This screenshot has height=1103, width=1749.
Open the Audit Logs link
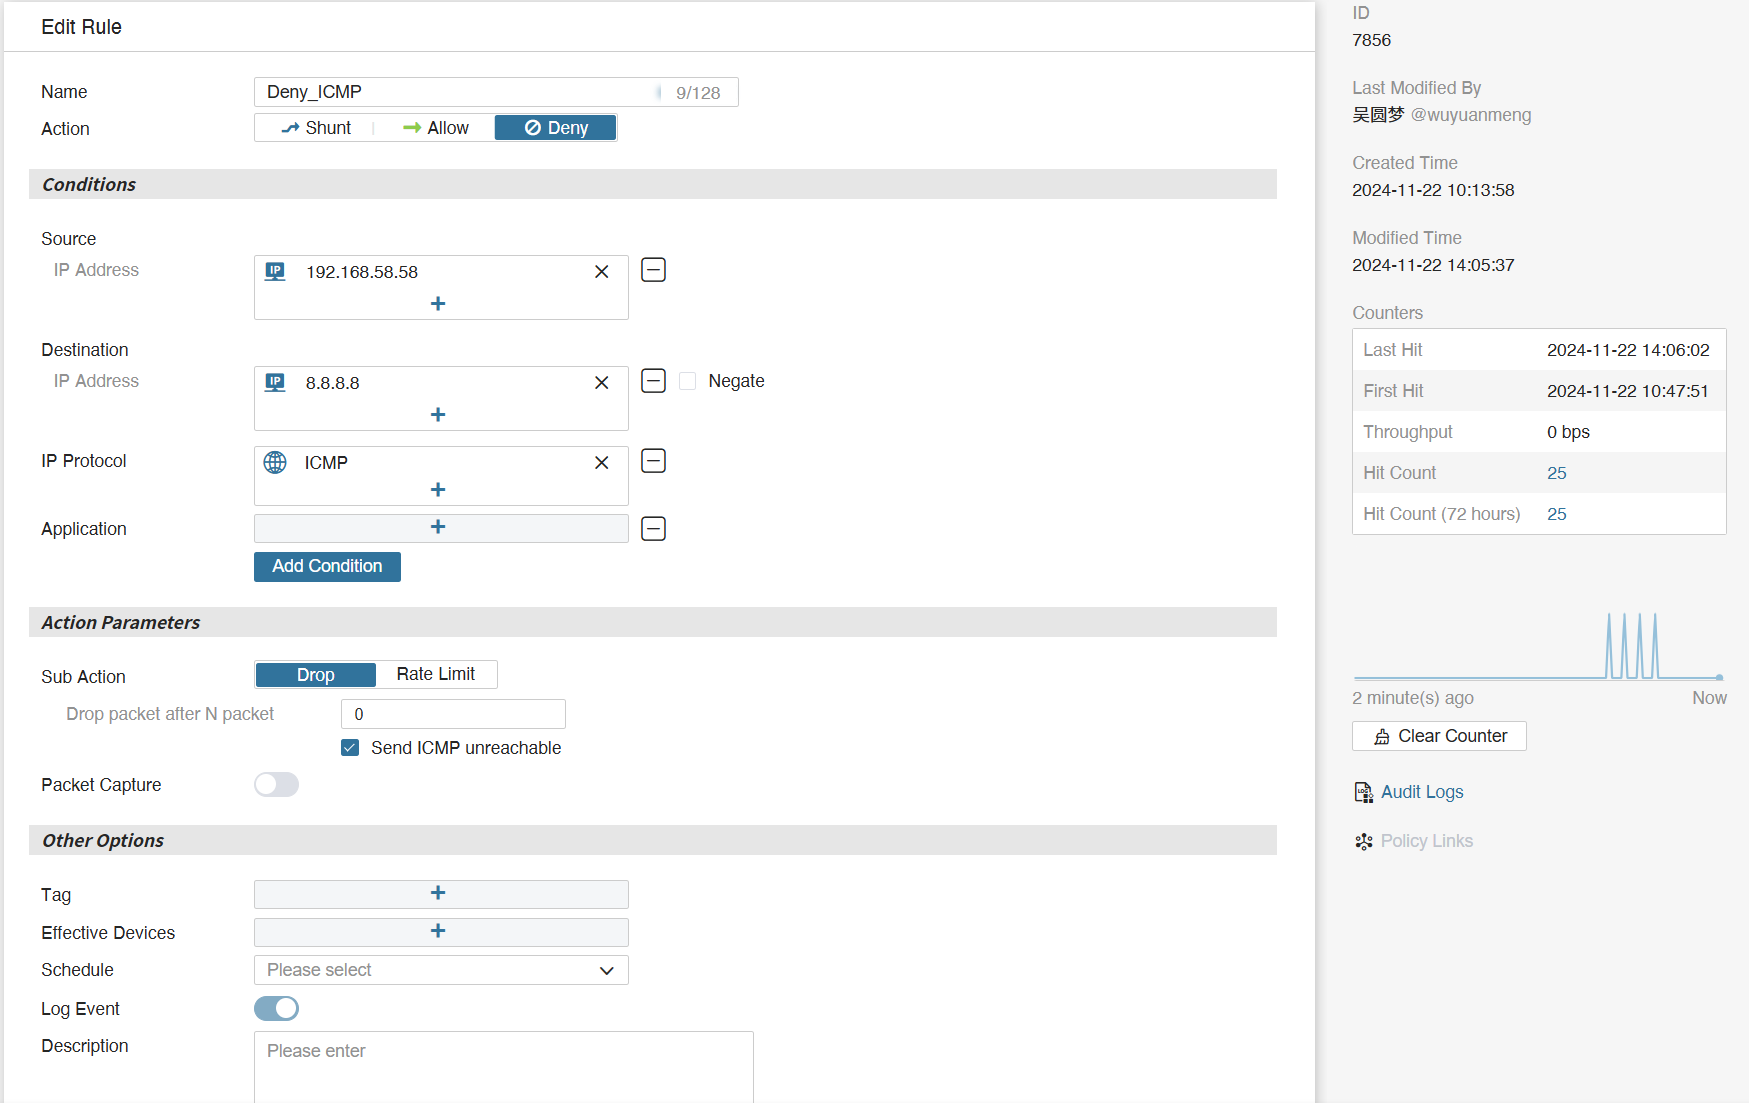click(x=1421, y=792)
